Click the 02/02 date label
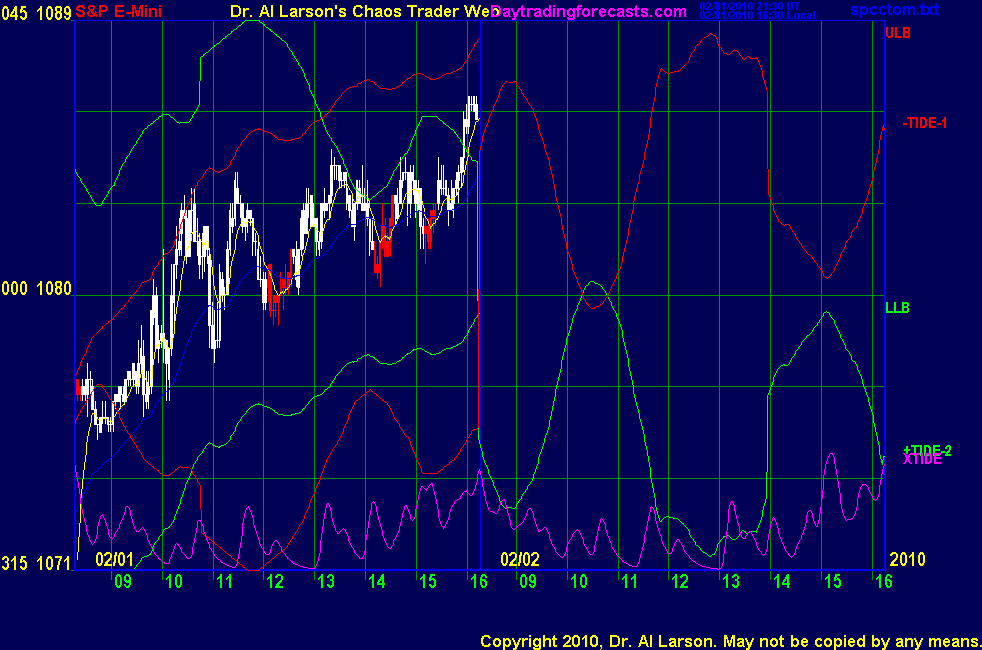Viewport: 982px width, 650px height. 520,559
